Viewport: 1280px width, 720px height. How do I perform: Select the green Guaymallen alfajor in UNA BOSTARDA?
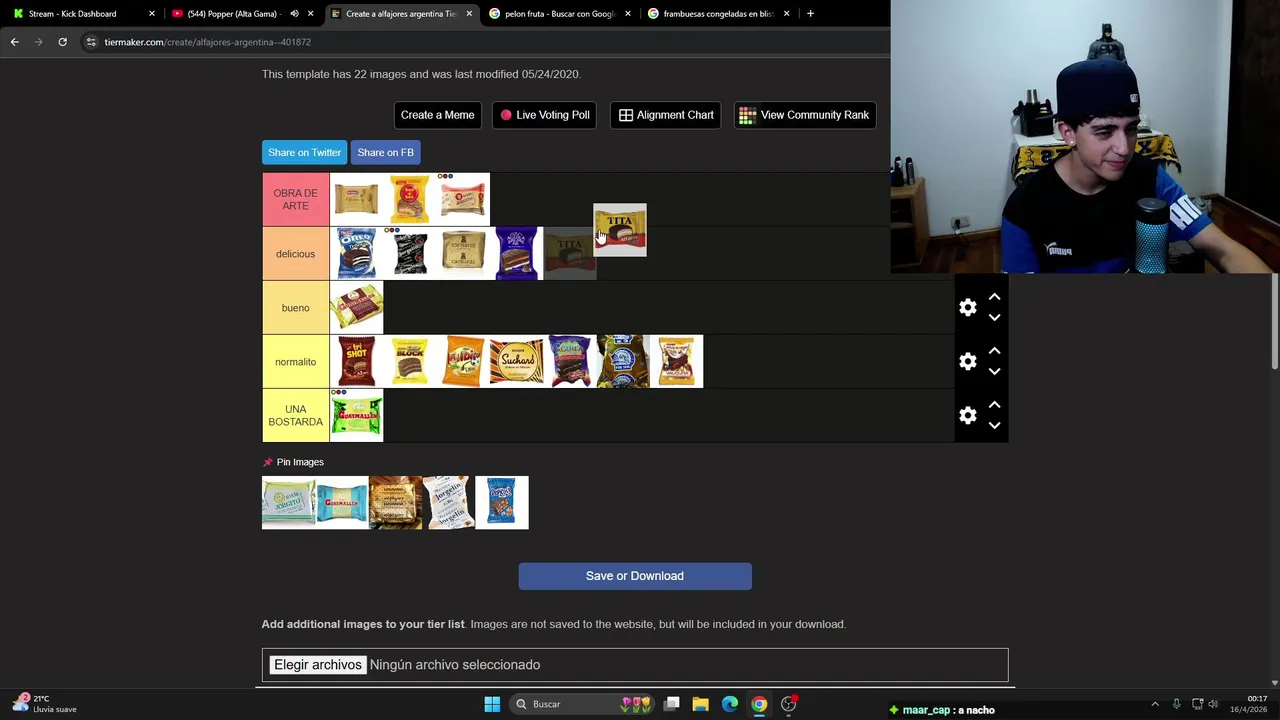tap(356, 416)
